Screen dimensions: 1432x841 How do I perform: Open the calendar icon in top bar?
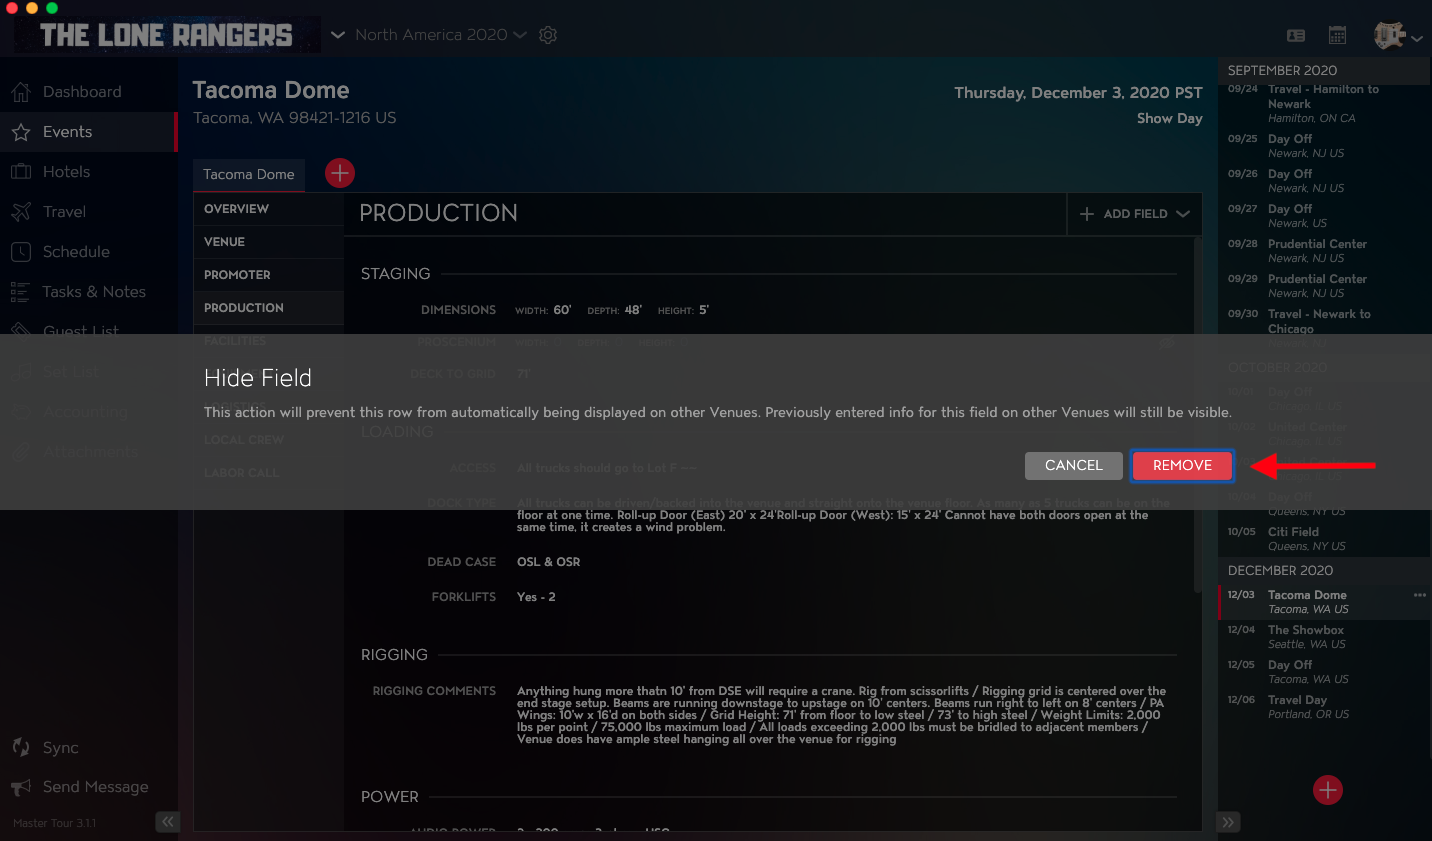tap(1337, 34)
